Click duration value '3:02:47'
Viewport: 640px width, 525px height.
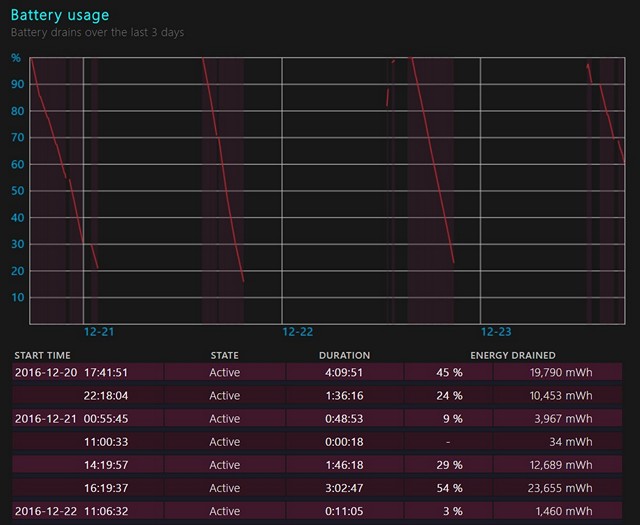(344, 488)
